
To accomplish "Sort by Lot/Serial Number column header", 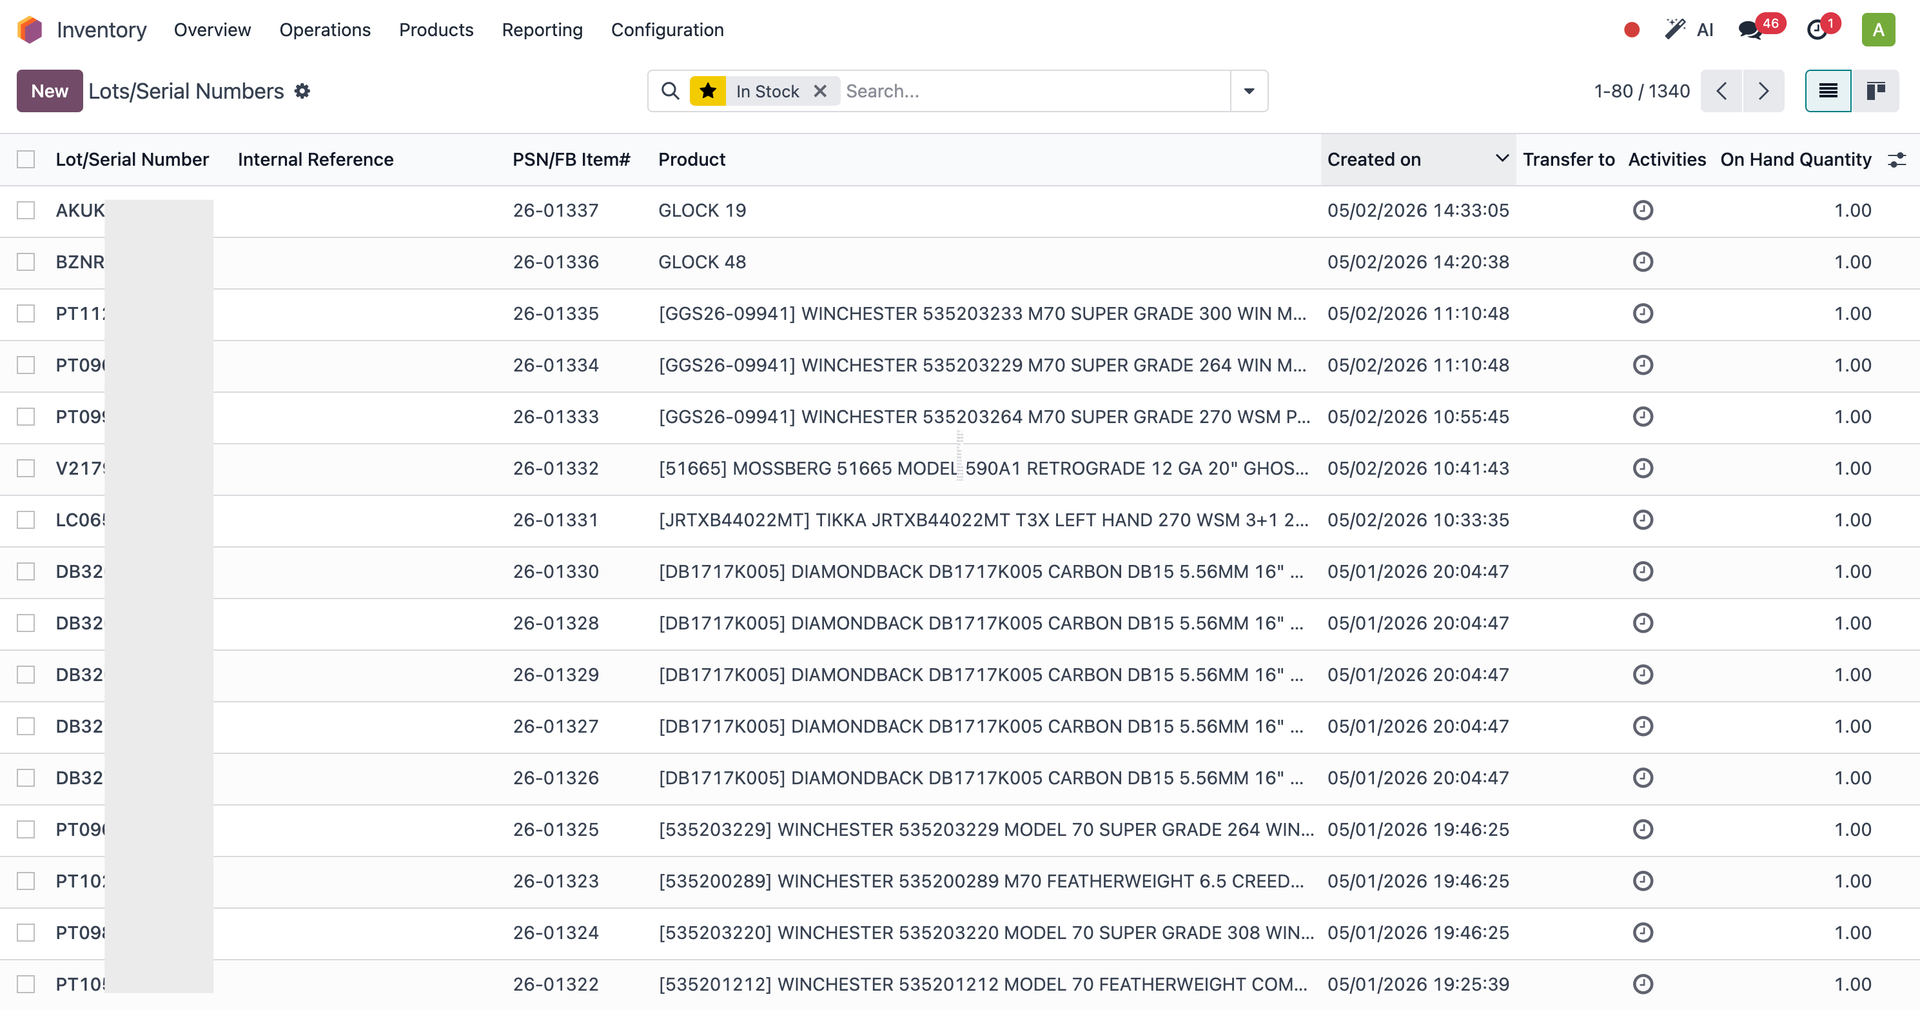I will pos(132,159).
